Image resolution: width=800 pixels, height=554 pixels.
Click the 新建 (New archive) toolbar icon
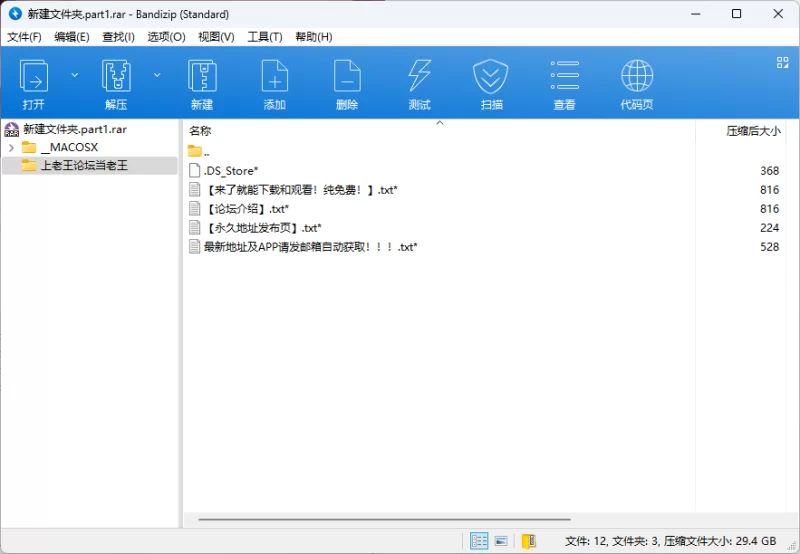click(202, 85)
